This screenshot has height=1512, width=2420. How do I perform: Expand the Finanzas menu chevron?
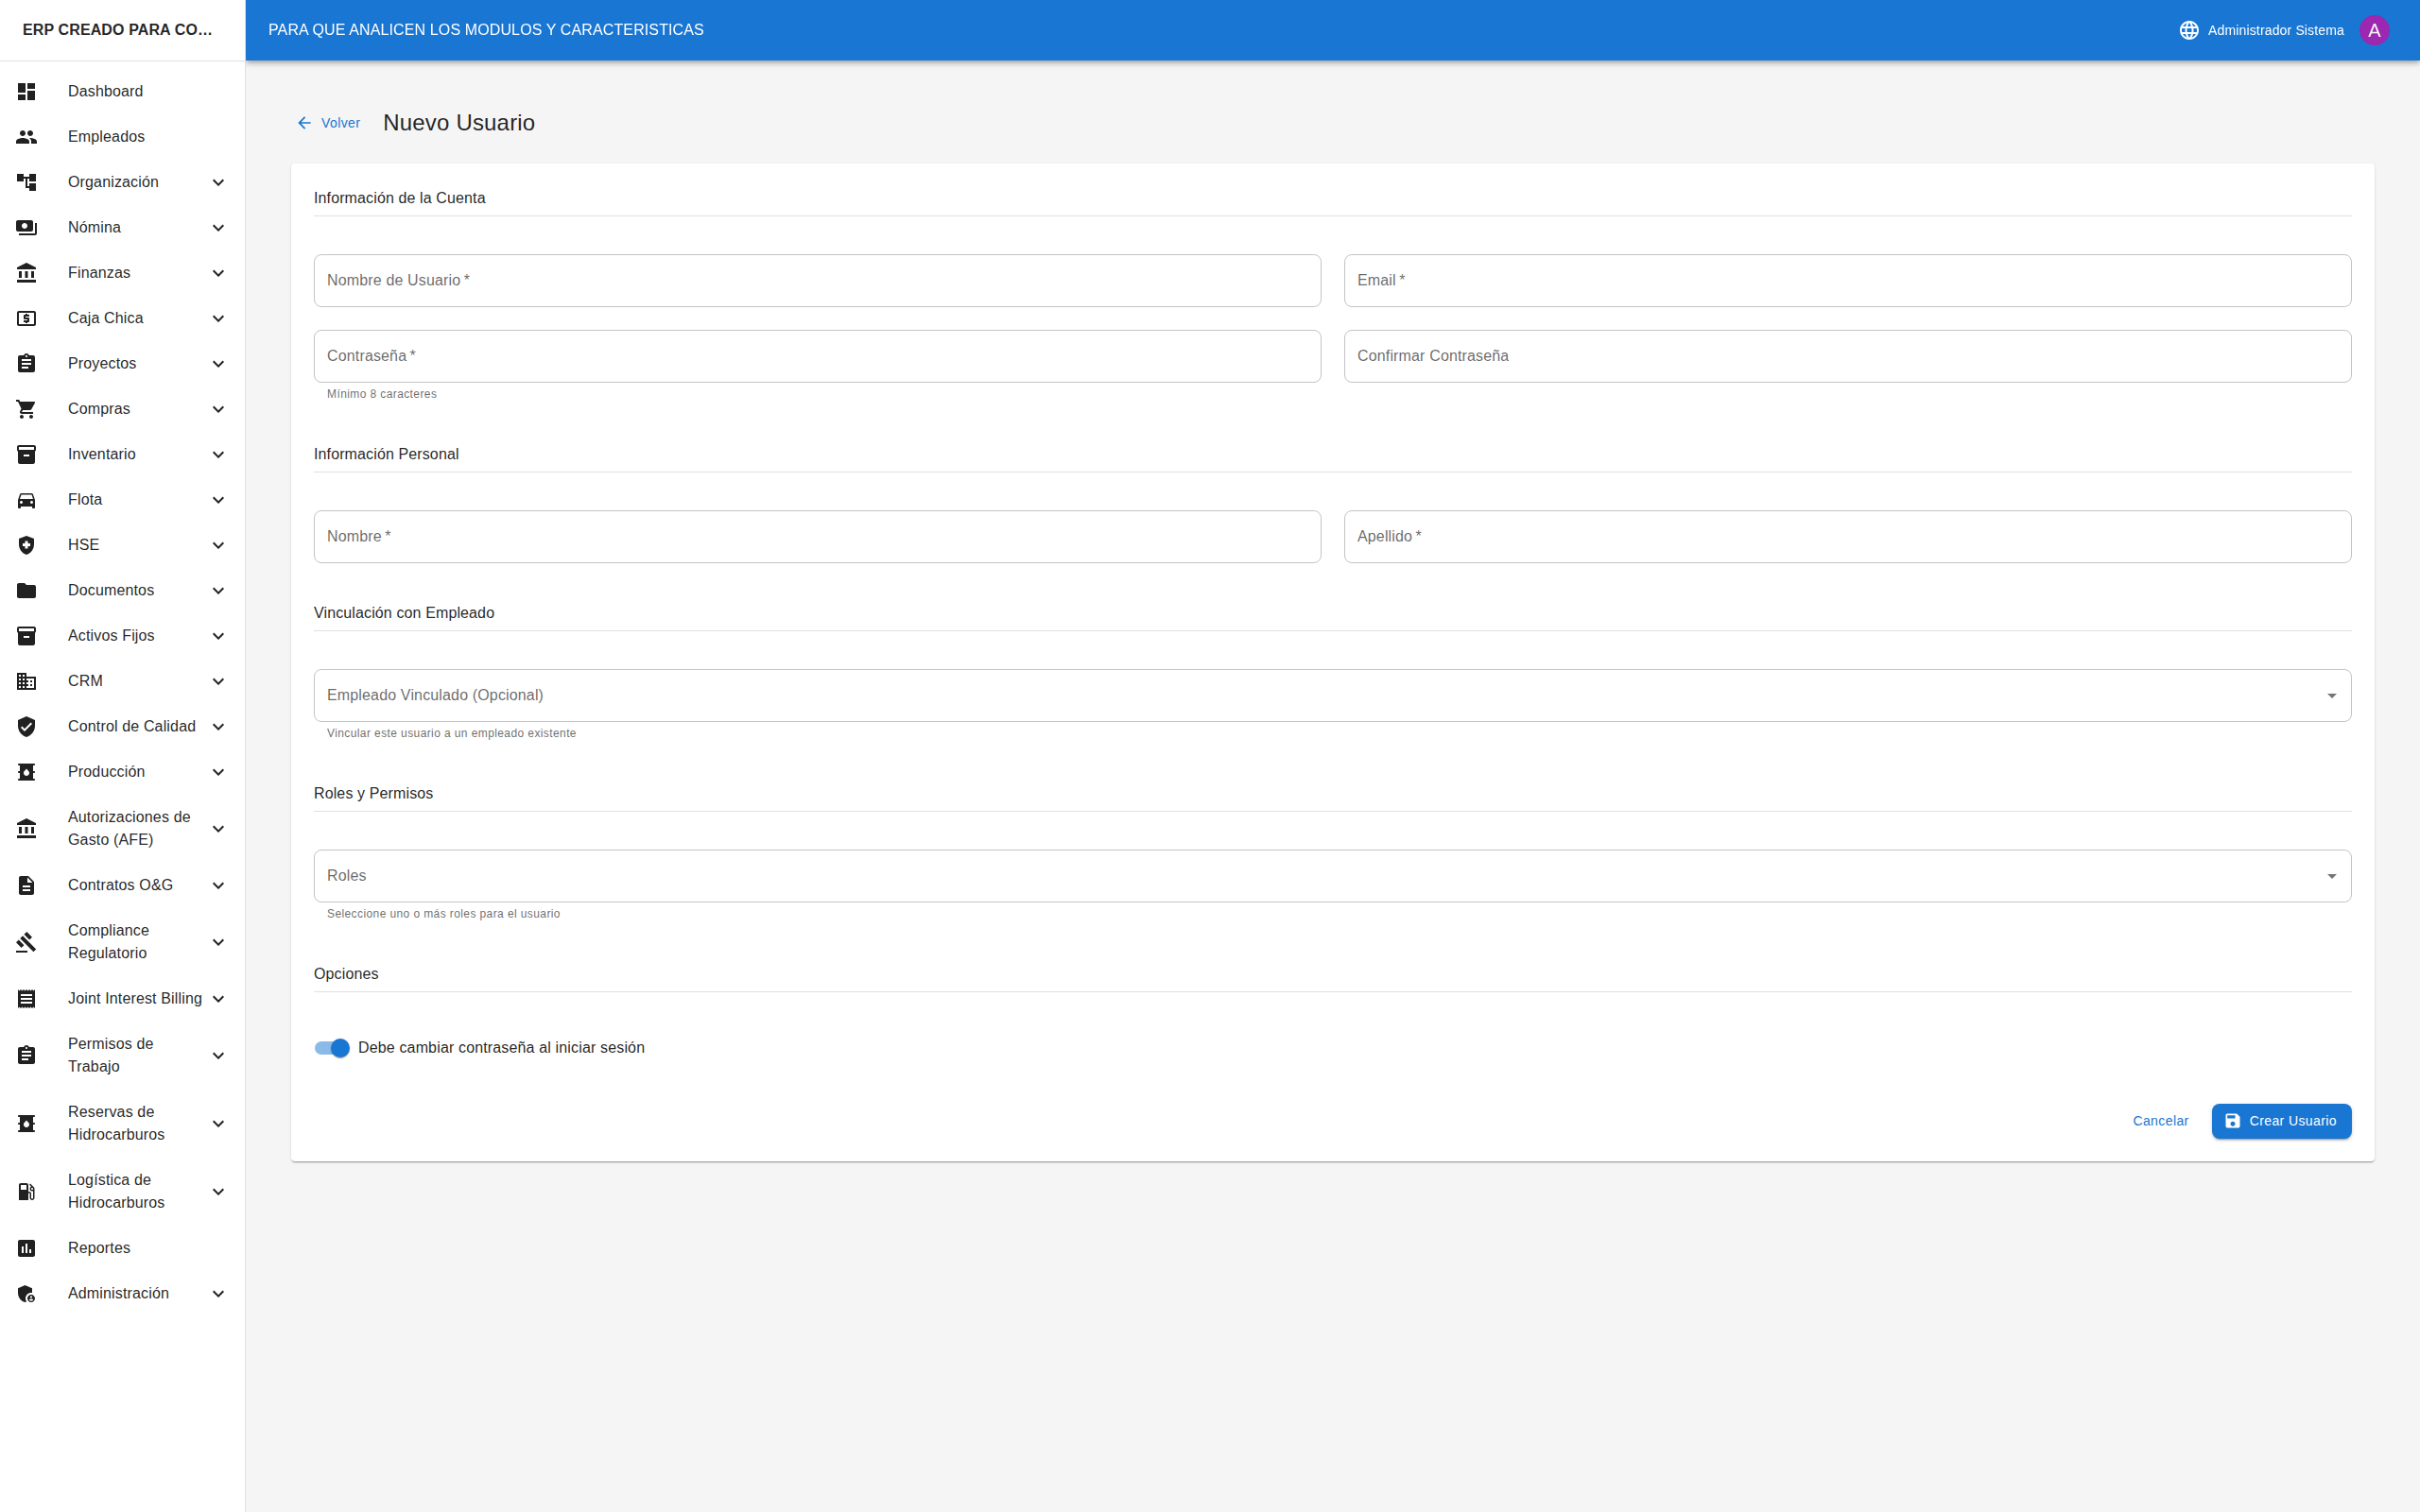(218, 273)
